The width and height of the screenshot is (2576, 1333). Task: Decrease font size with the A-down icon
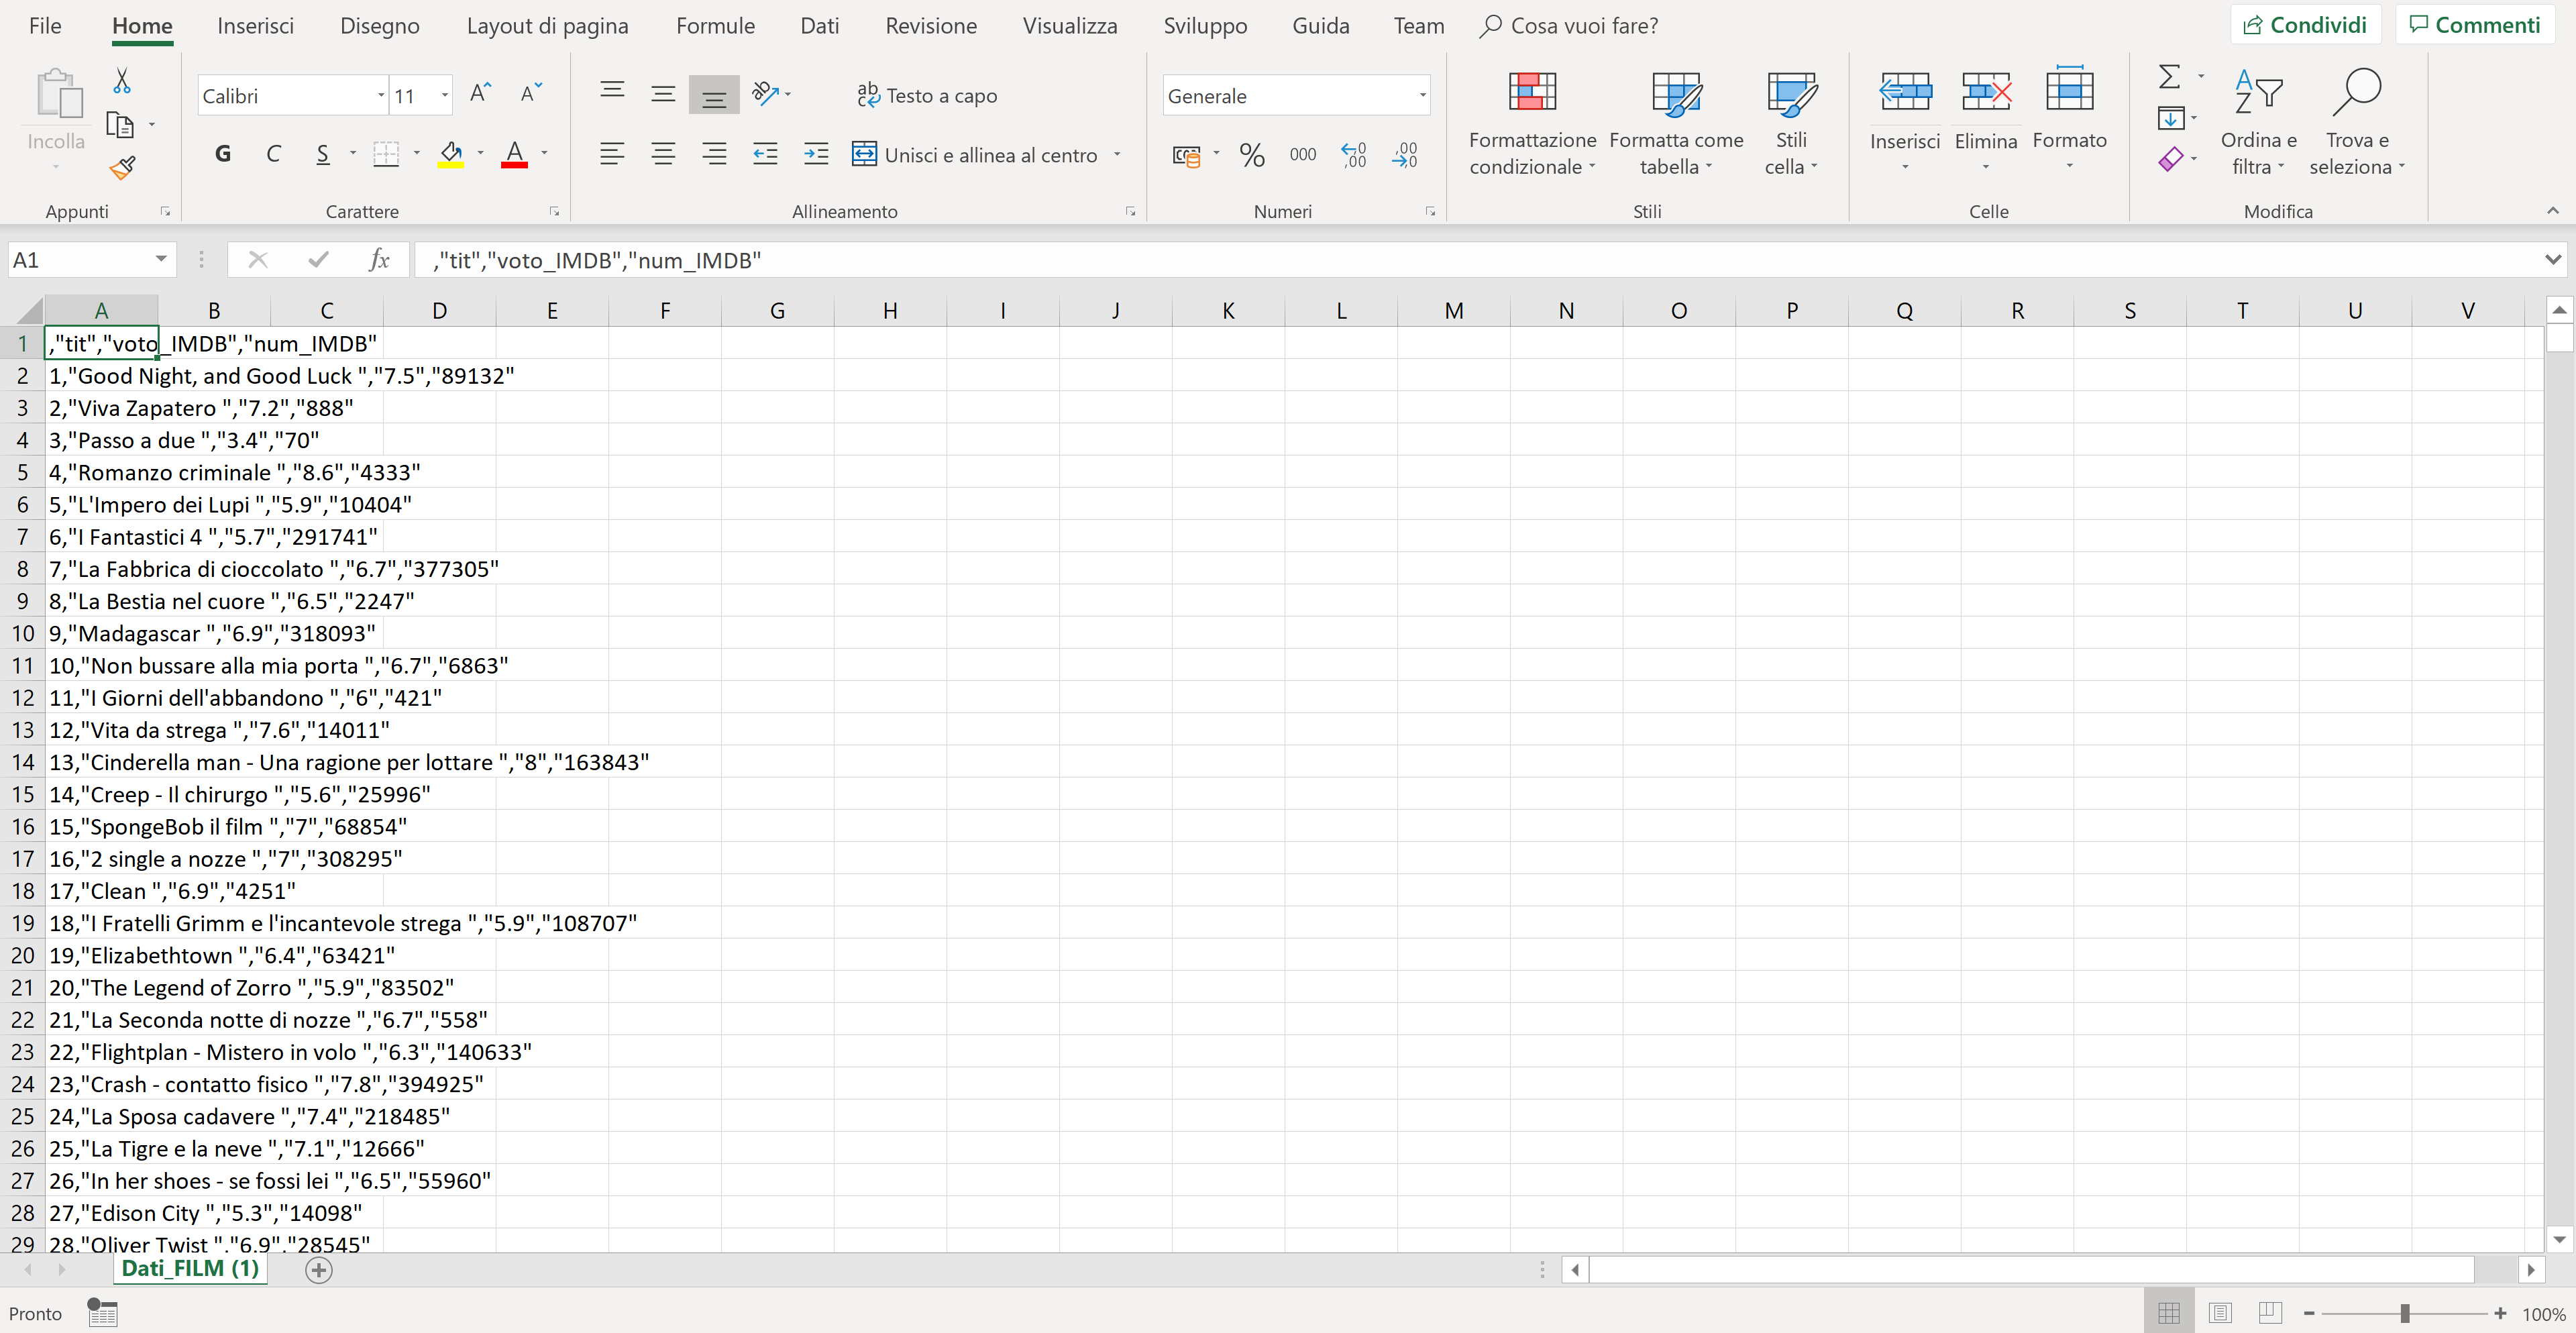click(x=531, y=94)
